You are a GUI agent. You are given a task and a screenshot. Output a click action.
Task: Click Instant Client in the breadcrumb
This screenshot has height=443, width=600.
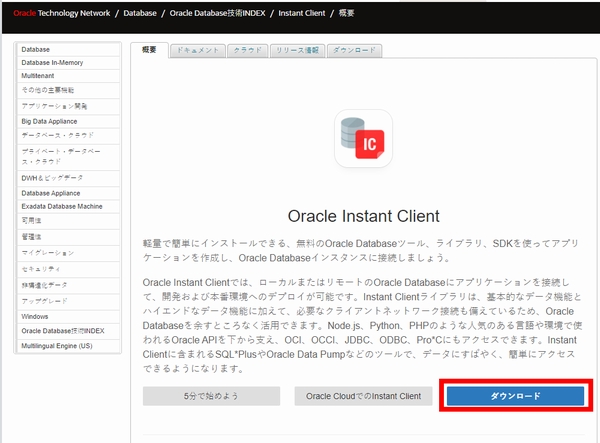[x=302, y=13]
